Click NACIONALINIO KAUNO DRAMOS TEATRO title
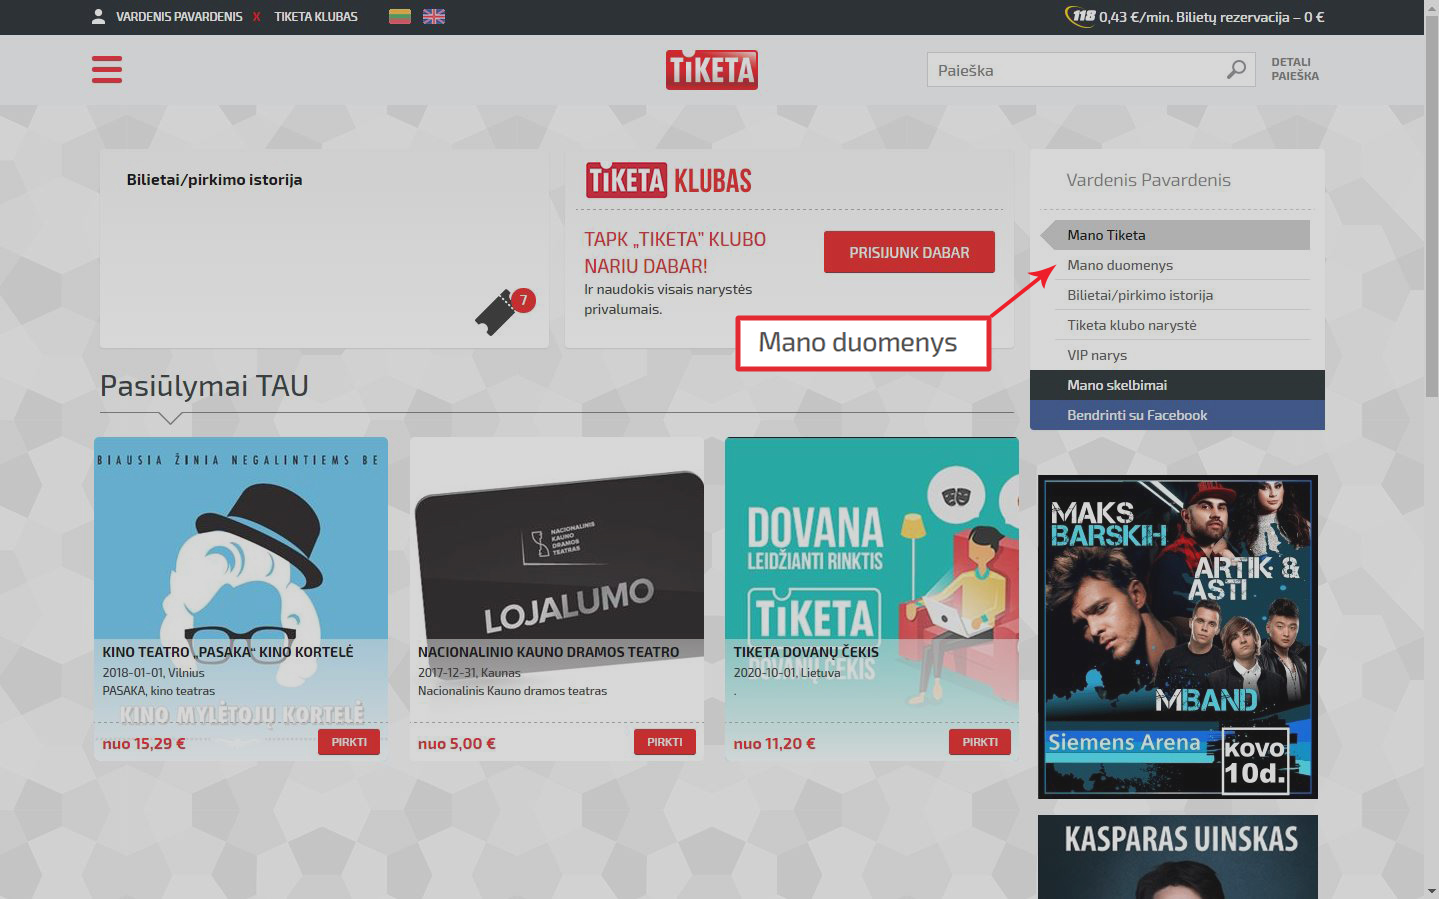 548,652
